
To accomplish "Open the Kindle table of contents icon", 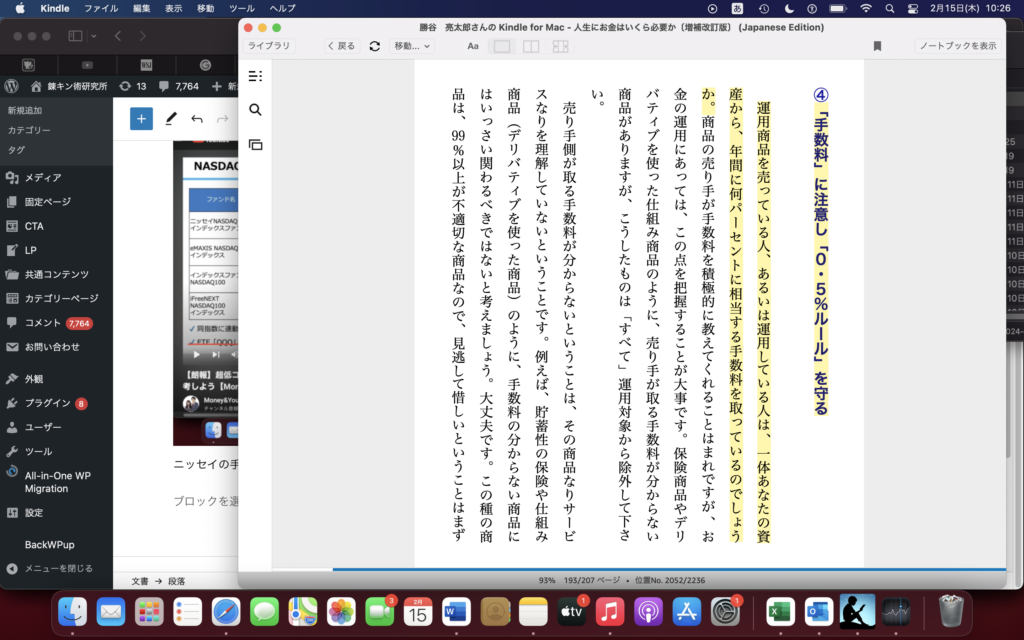I will (x=255, y=76).
